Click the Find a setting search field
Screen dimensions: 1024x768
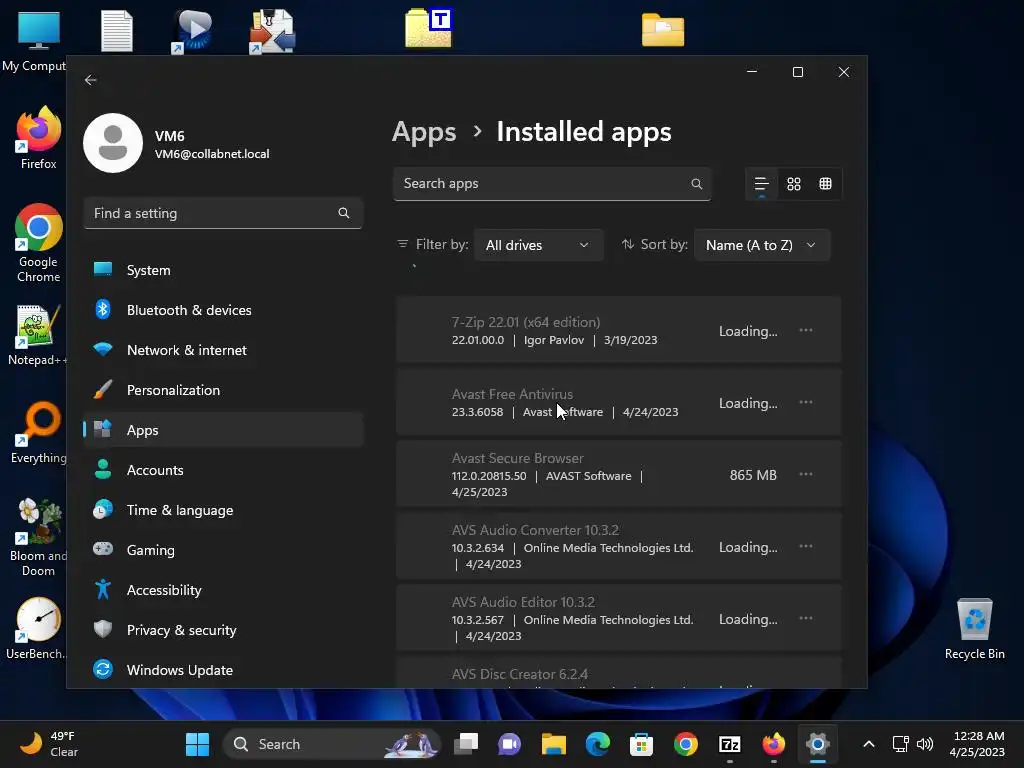pyautogui.click(x=223, y=213)
